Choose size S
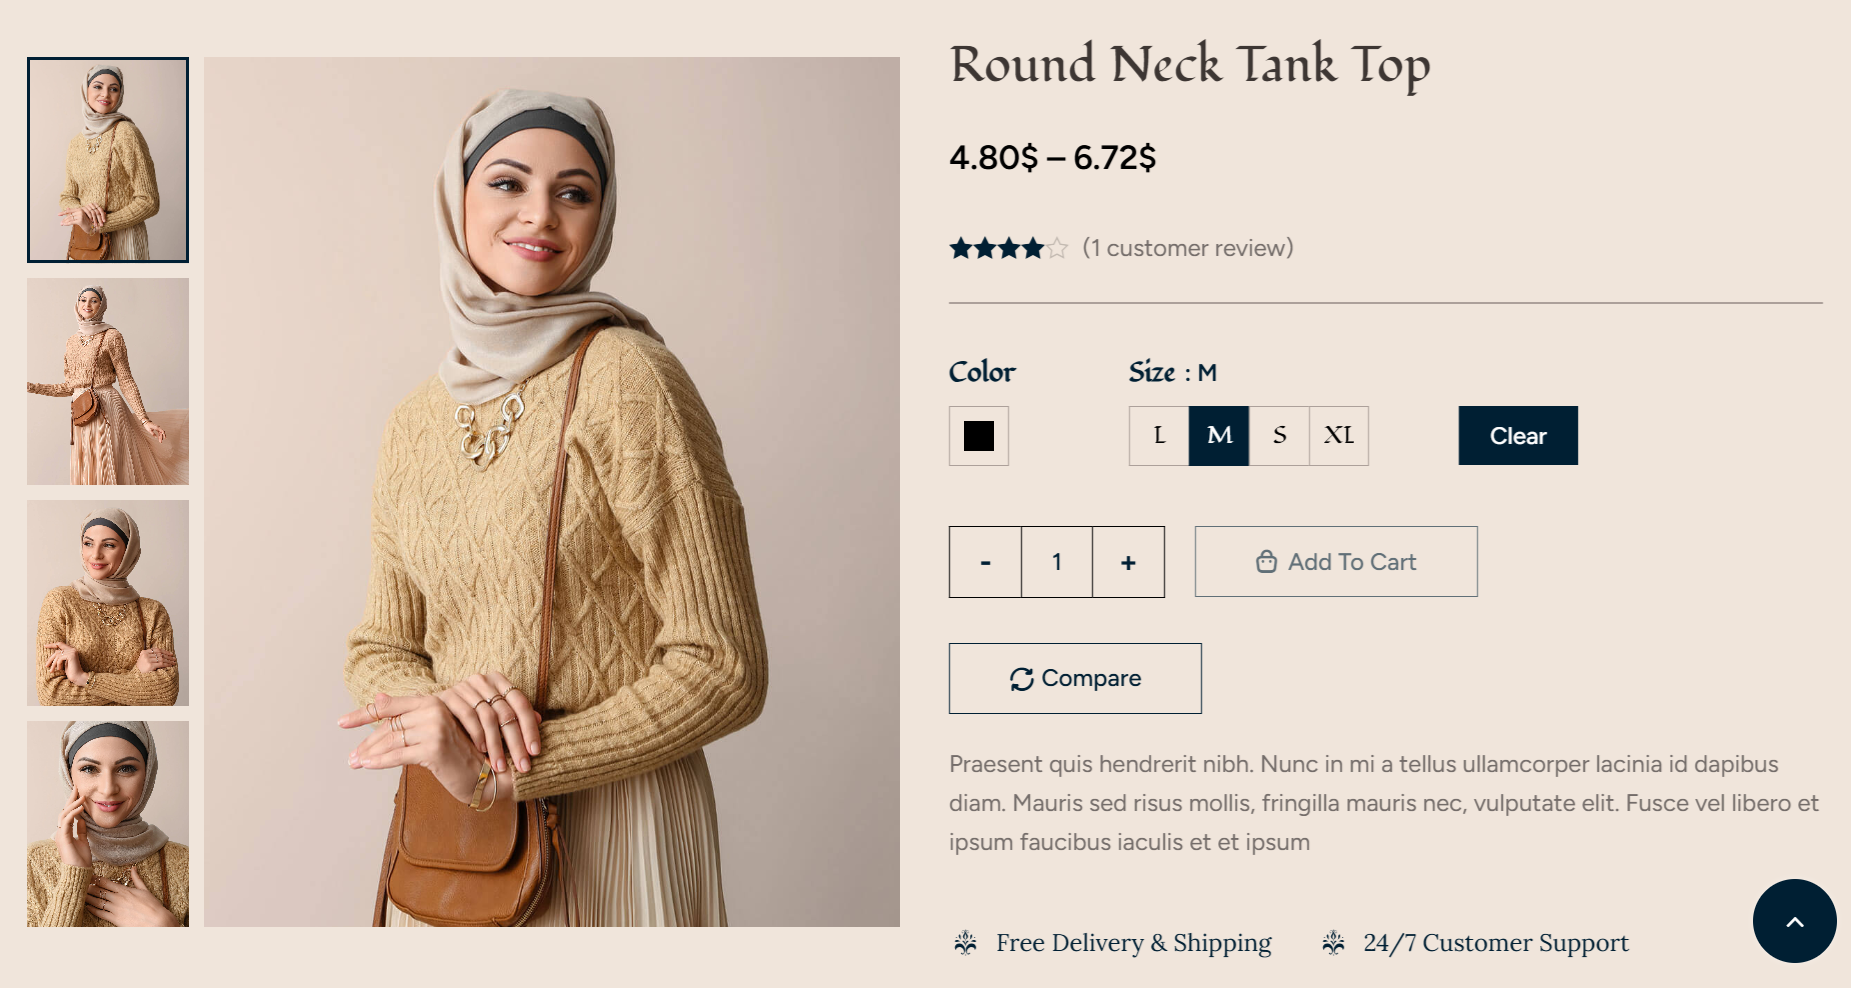Viewport: 1851px width, 988px height. tap(1279, 436)
